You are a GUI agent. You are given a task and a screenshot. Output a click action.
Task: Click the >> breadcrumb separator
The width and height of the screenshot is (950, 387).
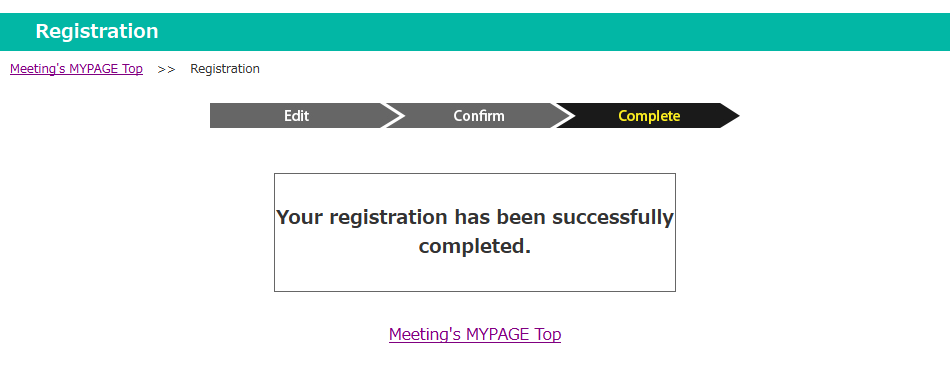pos(167,70)
